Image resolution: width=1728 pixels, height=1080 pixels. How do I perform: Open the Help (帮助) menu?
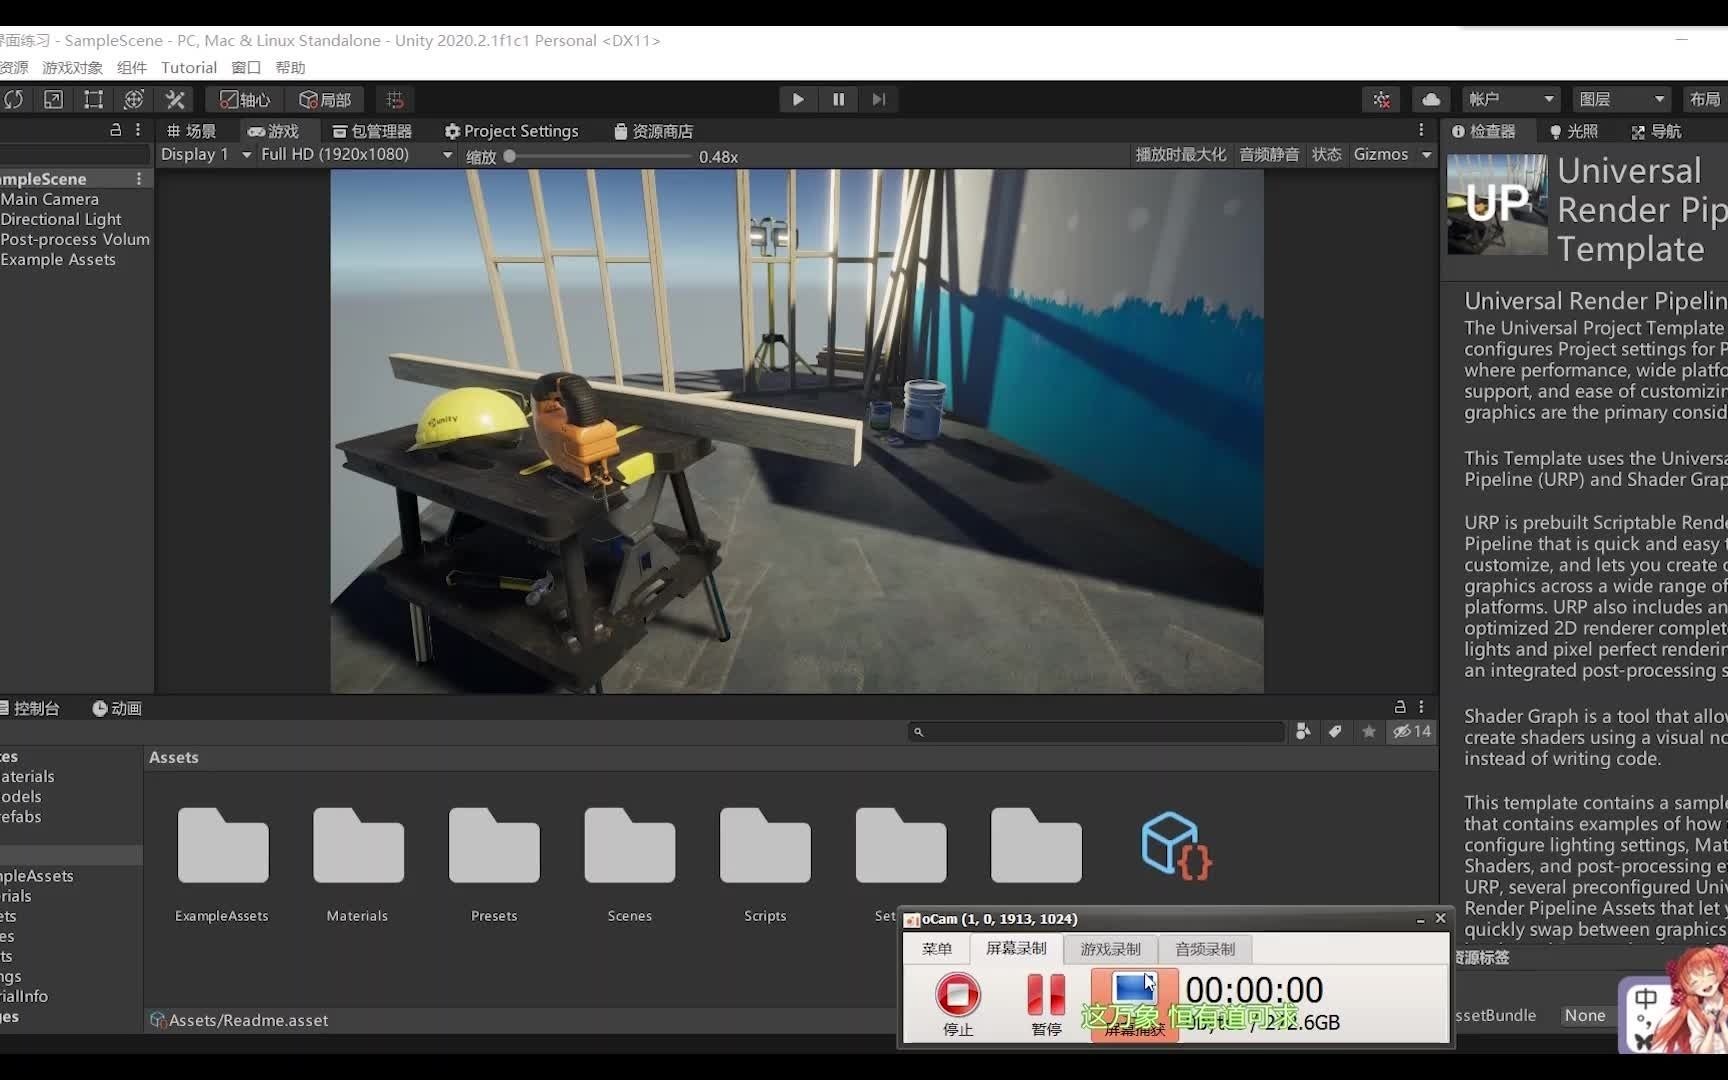290,67
